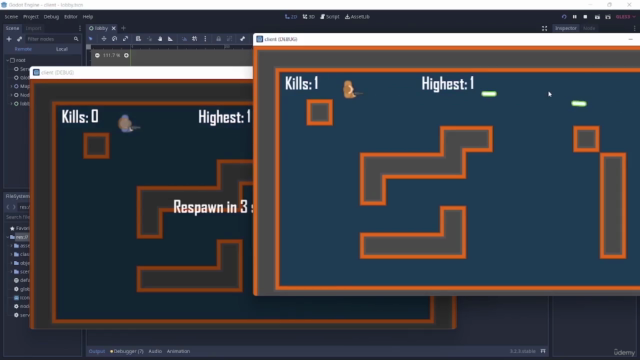Image resolution: width=640 pixels, height=360 pixels.
Task: Open the AssetLib workspace
Action: click(x=357, y=17)
